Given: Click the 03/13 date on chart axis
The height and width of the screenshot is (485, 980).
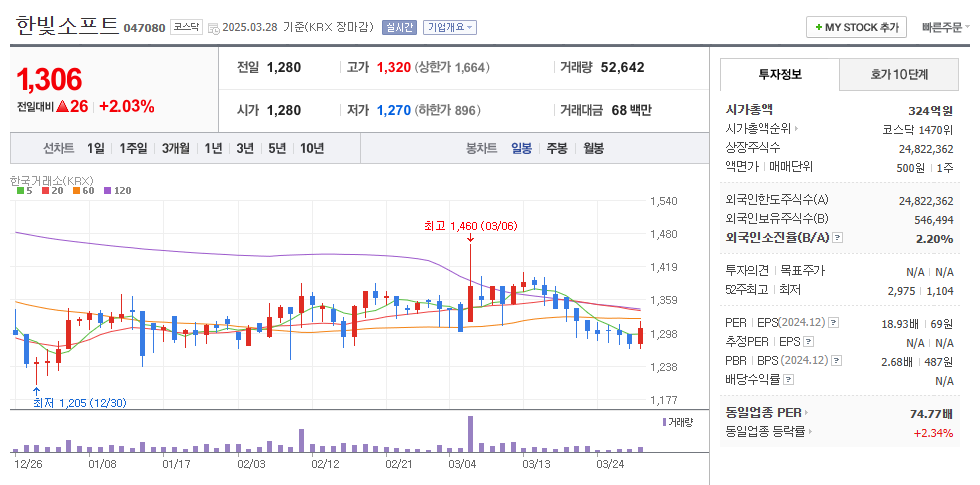Looking at the screenshot, I should [x=535, y=464].
